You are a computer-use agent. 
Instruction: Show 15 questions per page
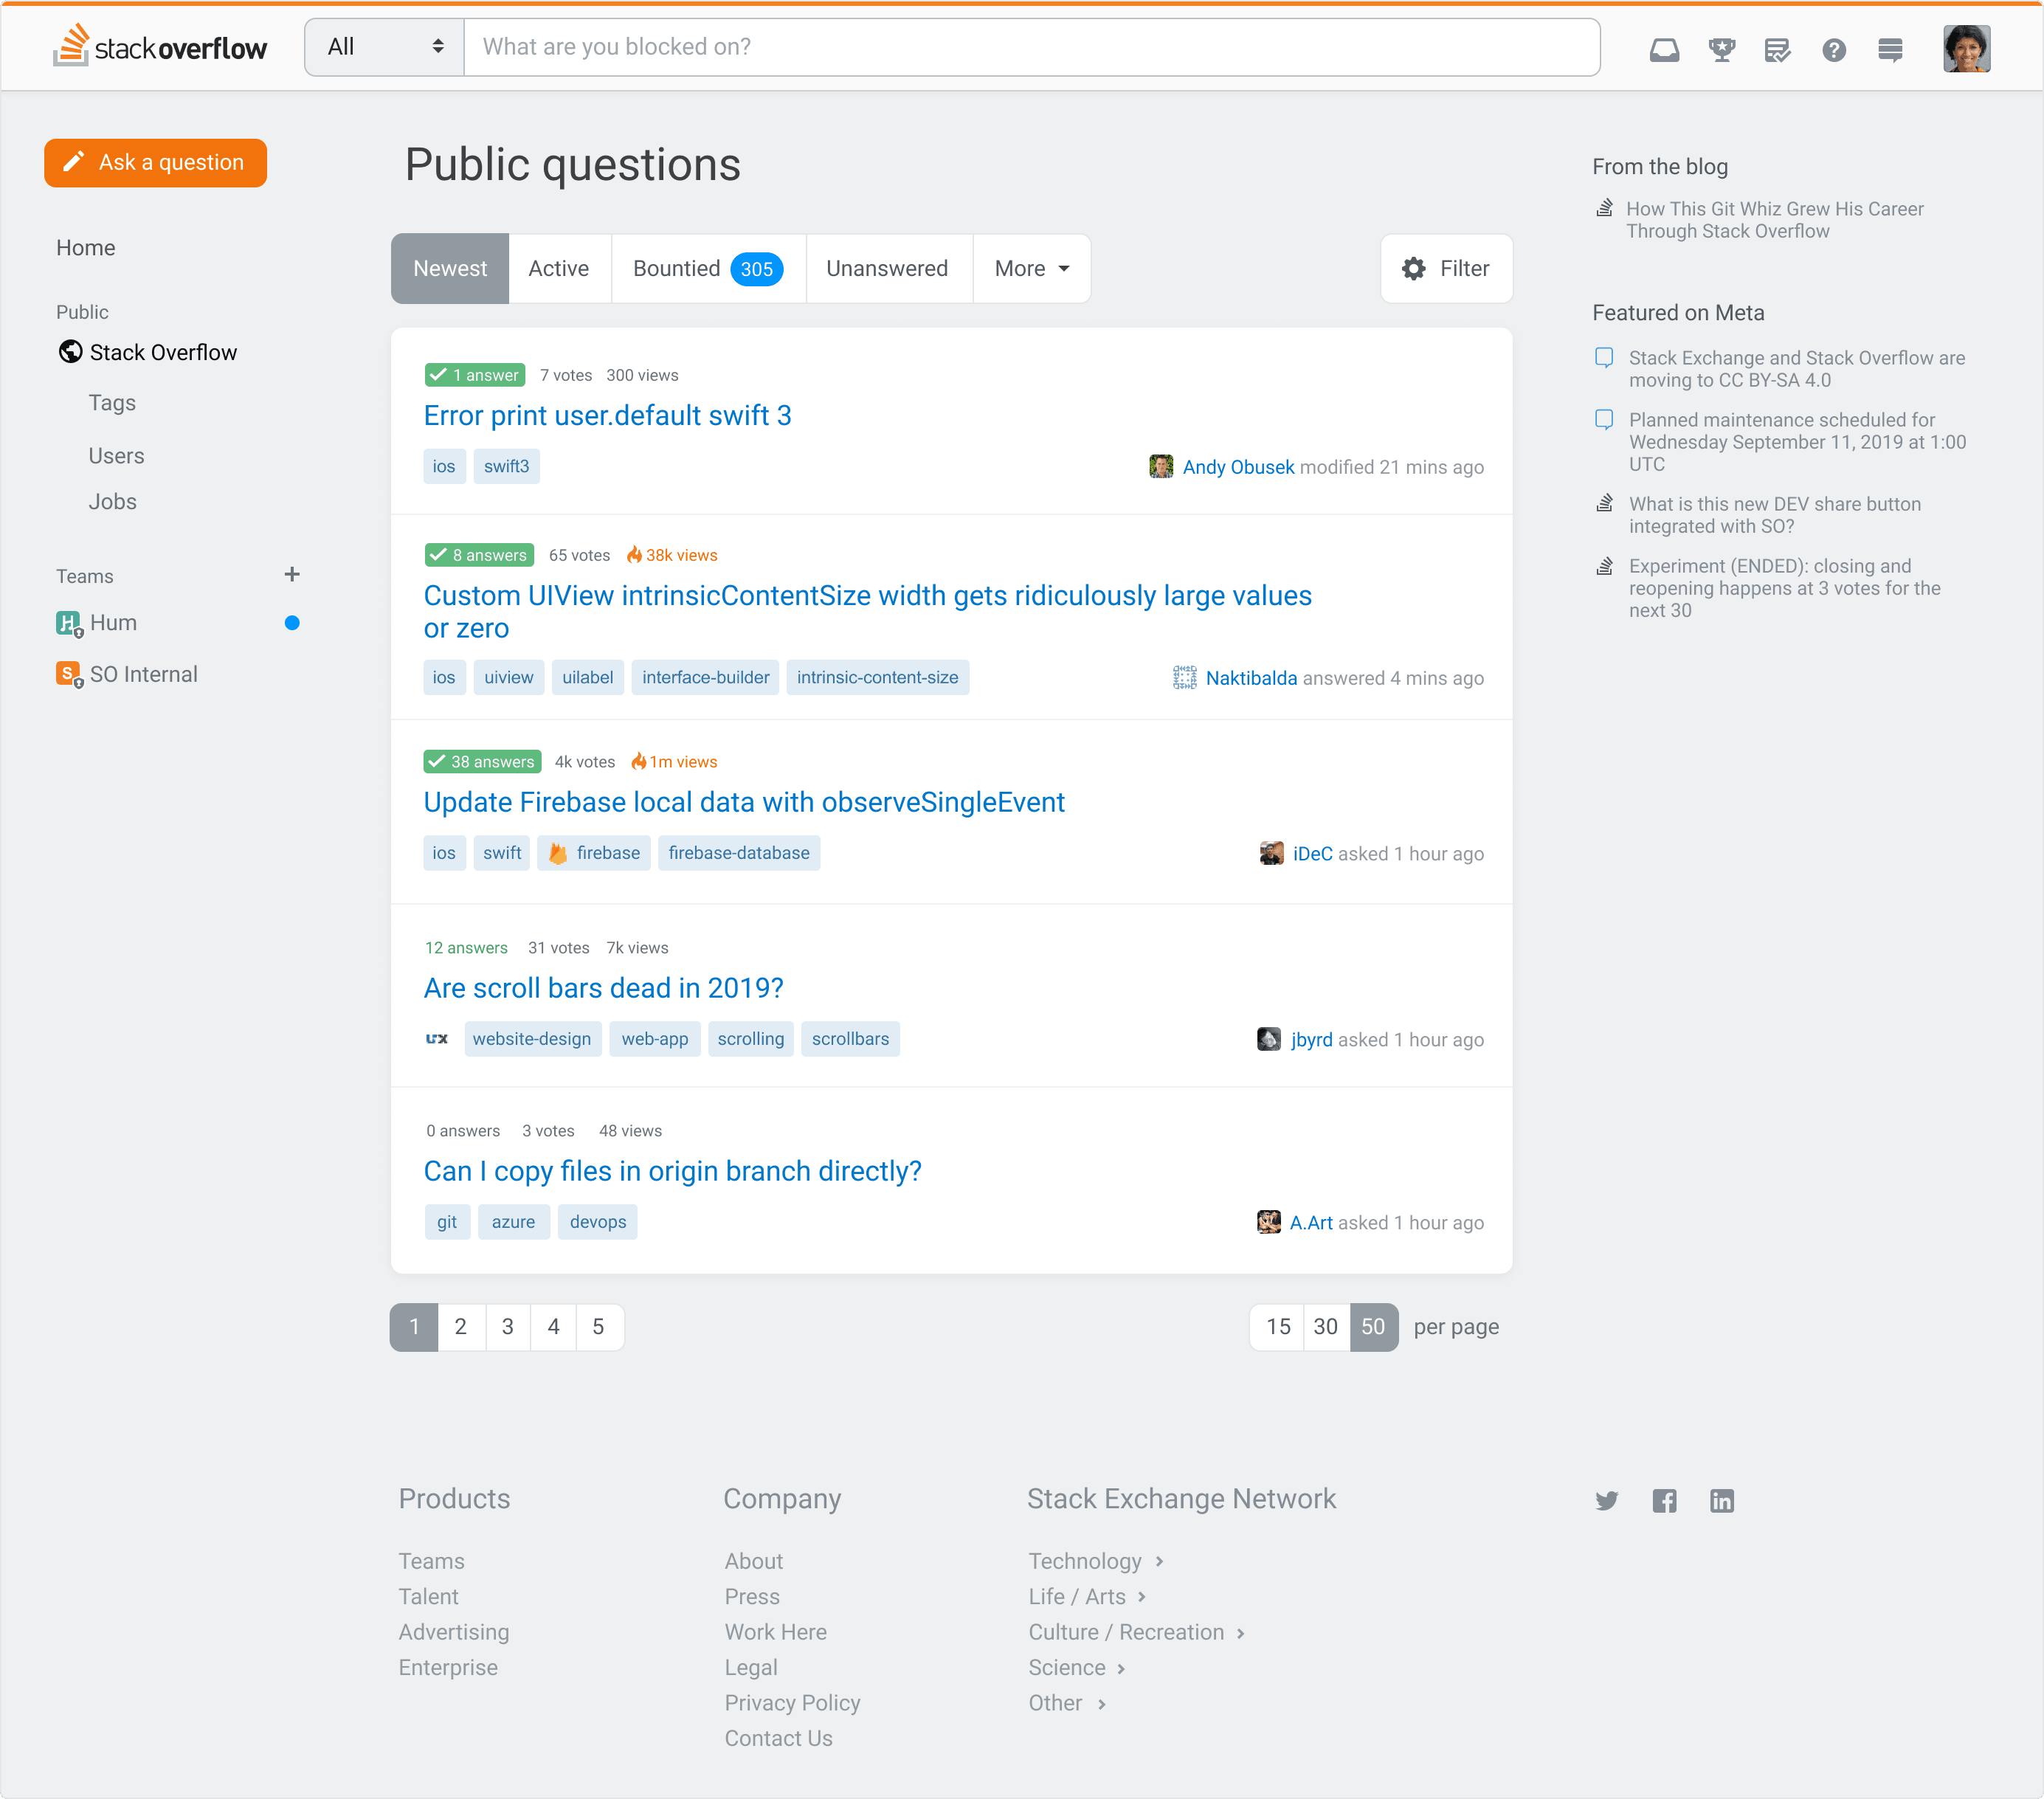coord(1277,1326)
